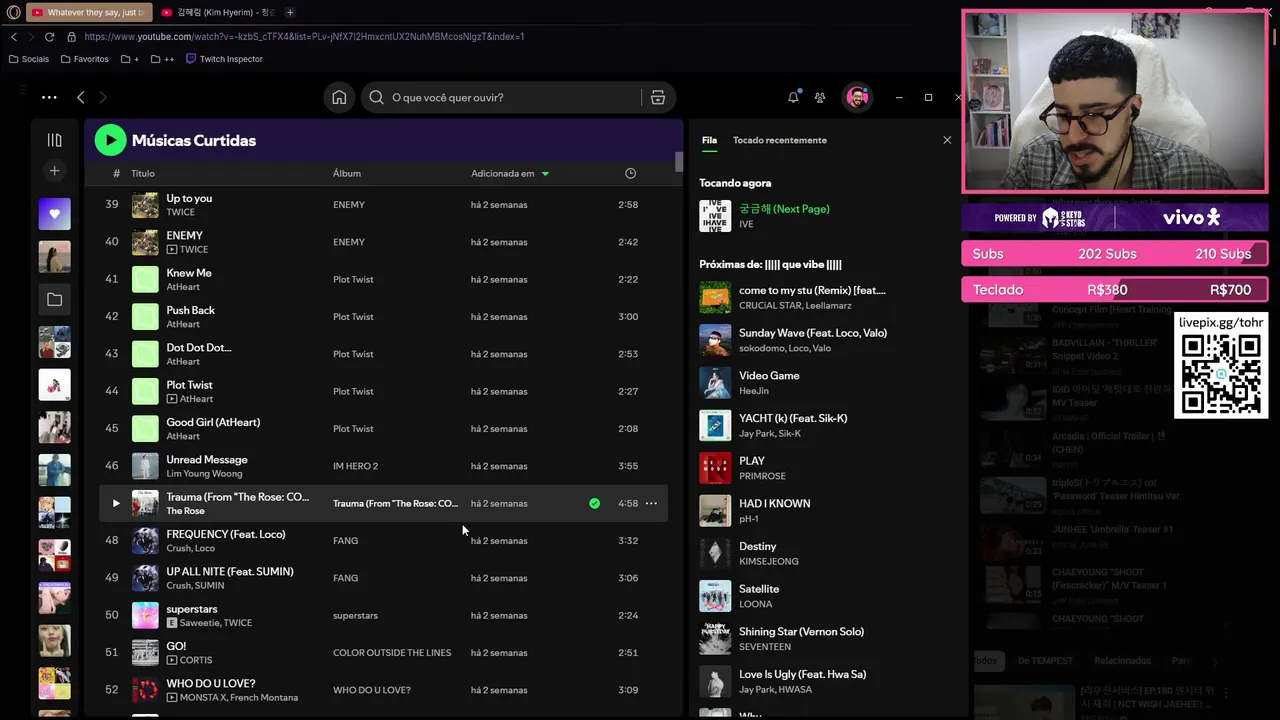Open Spotify notifications bell
The width and height of the screenshot is (1280, 720).
pyautogui.click(x=793, y=97)
